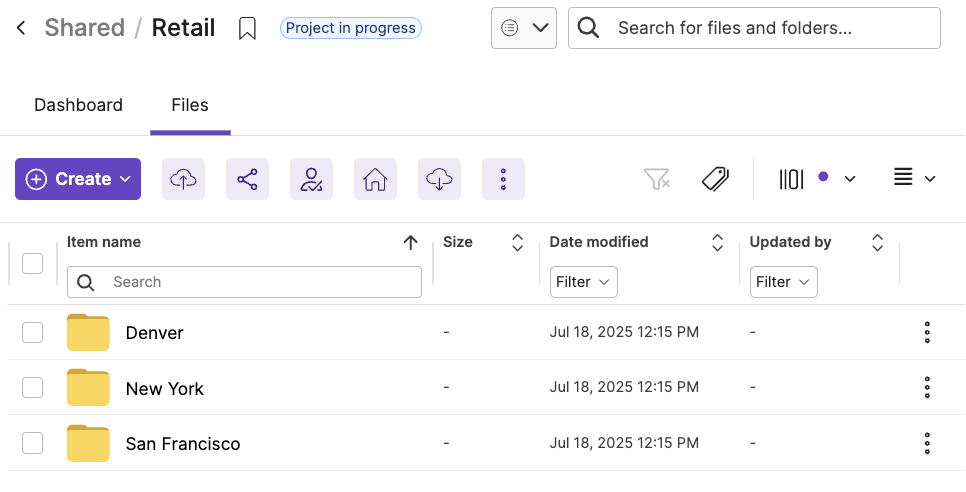
Task: Select the Files tab
Action: point(190,105)
